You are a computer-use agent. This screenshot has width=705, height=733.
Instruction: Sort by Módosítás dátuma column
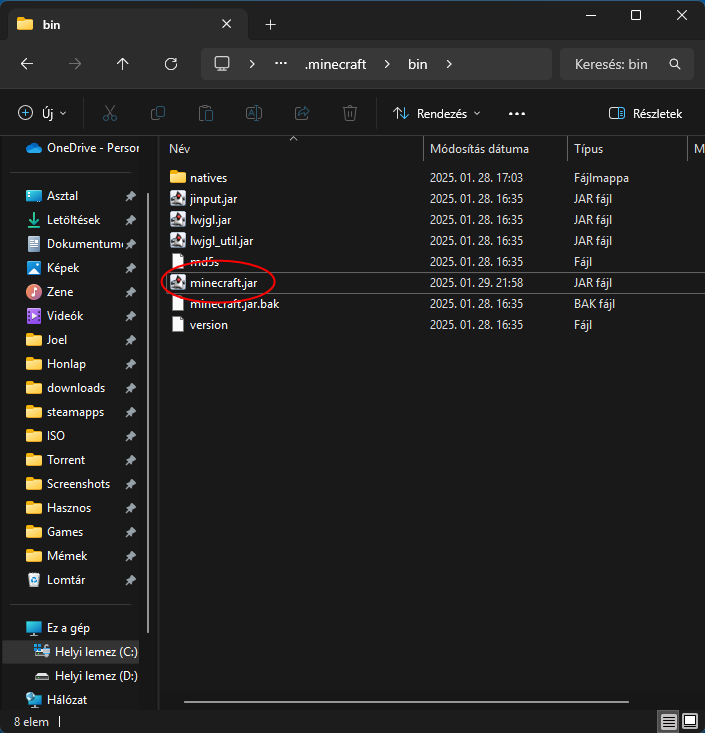click(479, 149)
